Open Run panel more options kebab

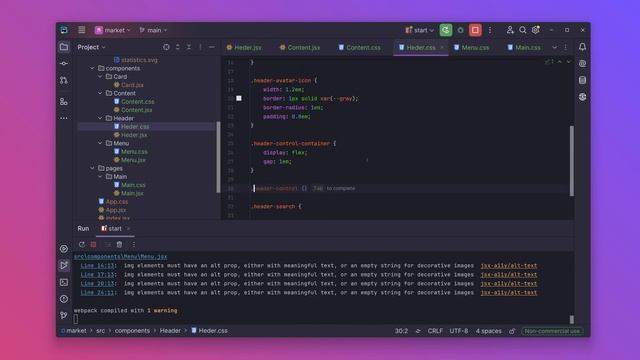(133, 244)
